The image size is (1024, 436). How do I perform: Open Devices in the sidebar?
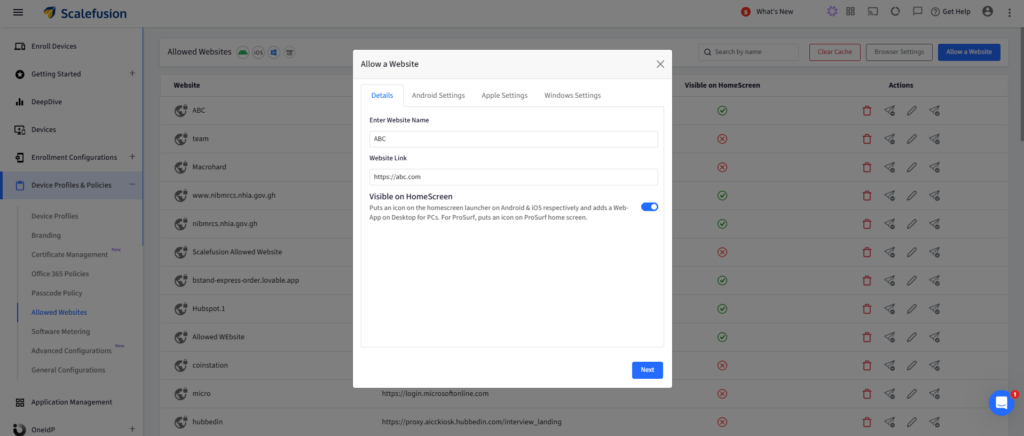tap(43, 129)
